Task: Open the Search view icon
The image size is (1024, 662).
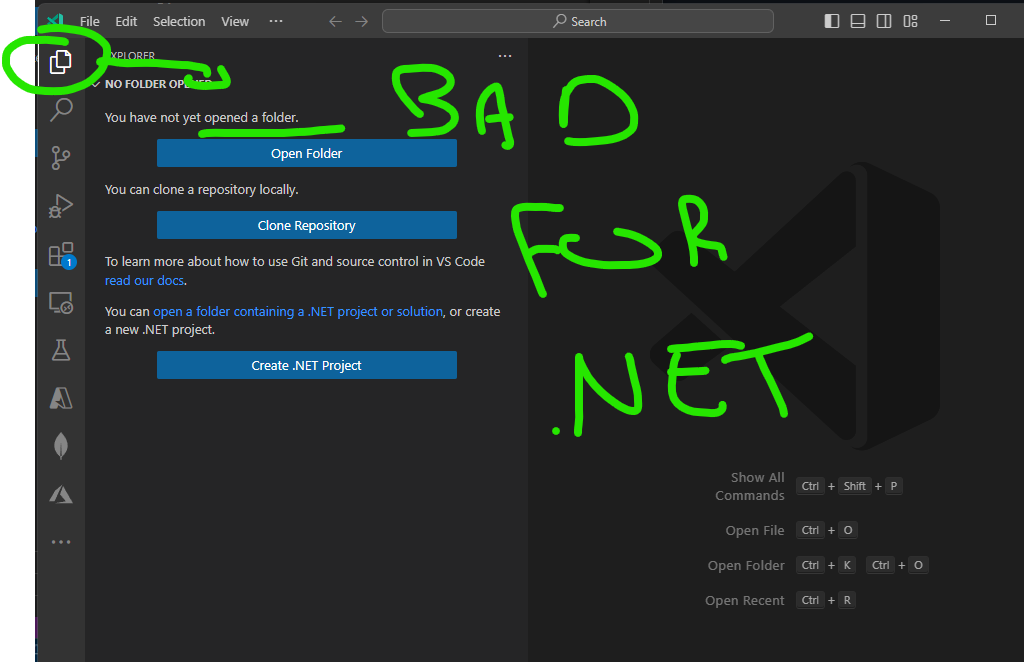Action: (x=61, y=110)
